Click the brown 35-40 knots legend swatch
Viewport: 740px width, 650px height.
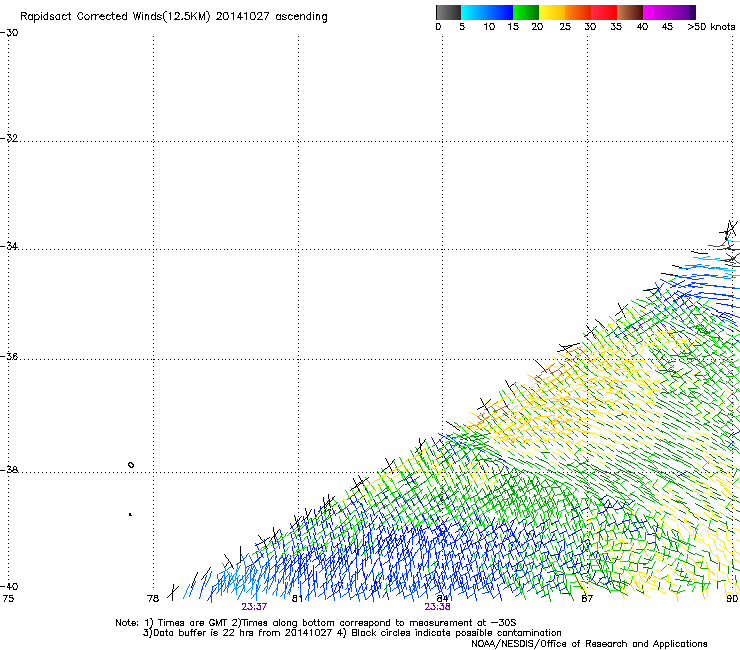tap(630, 12)
